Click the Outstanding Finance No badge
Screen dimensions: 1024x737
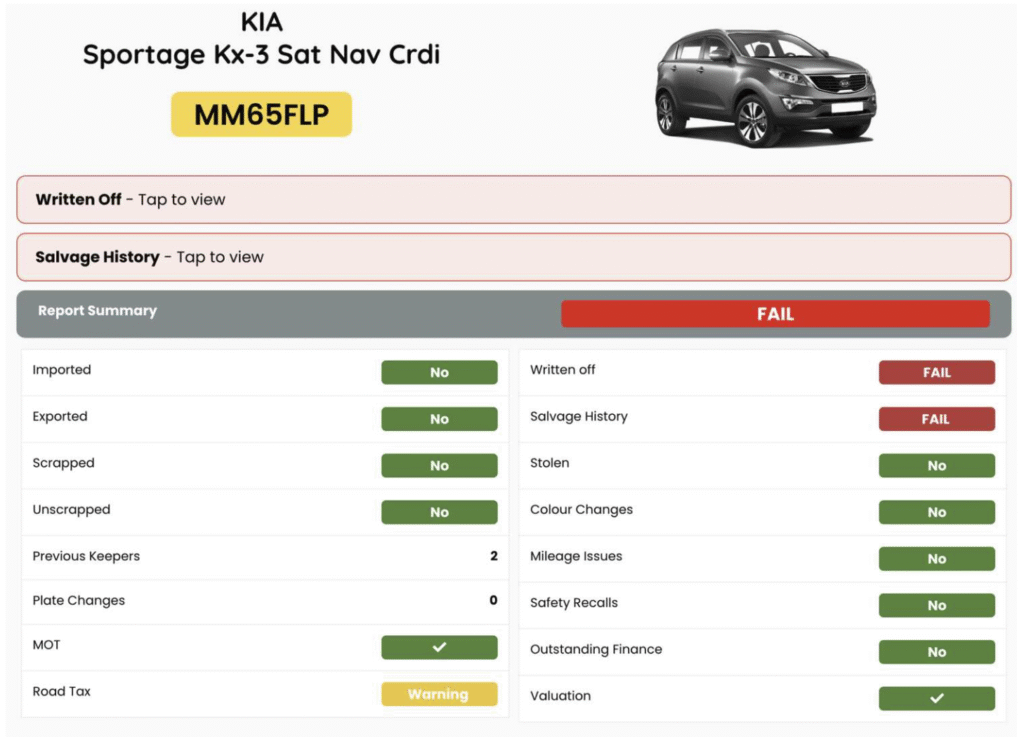tap(936, 652)
